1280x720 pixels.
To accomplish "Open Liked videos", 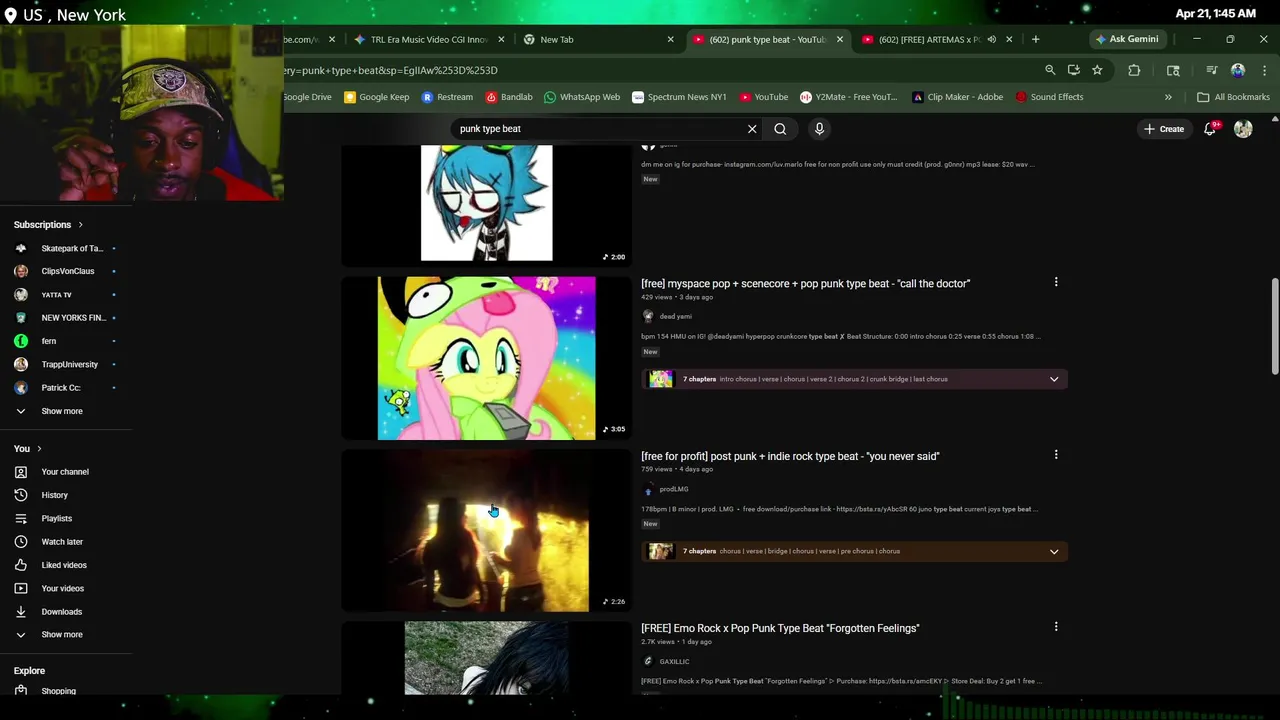I will click(66, 565).
